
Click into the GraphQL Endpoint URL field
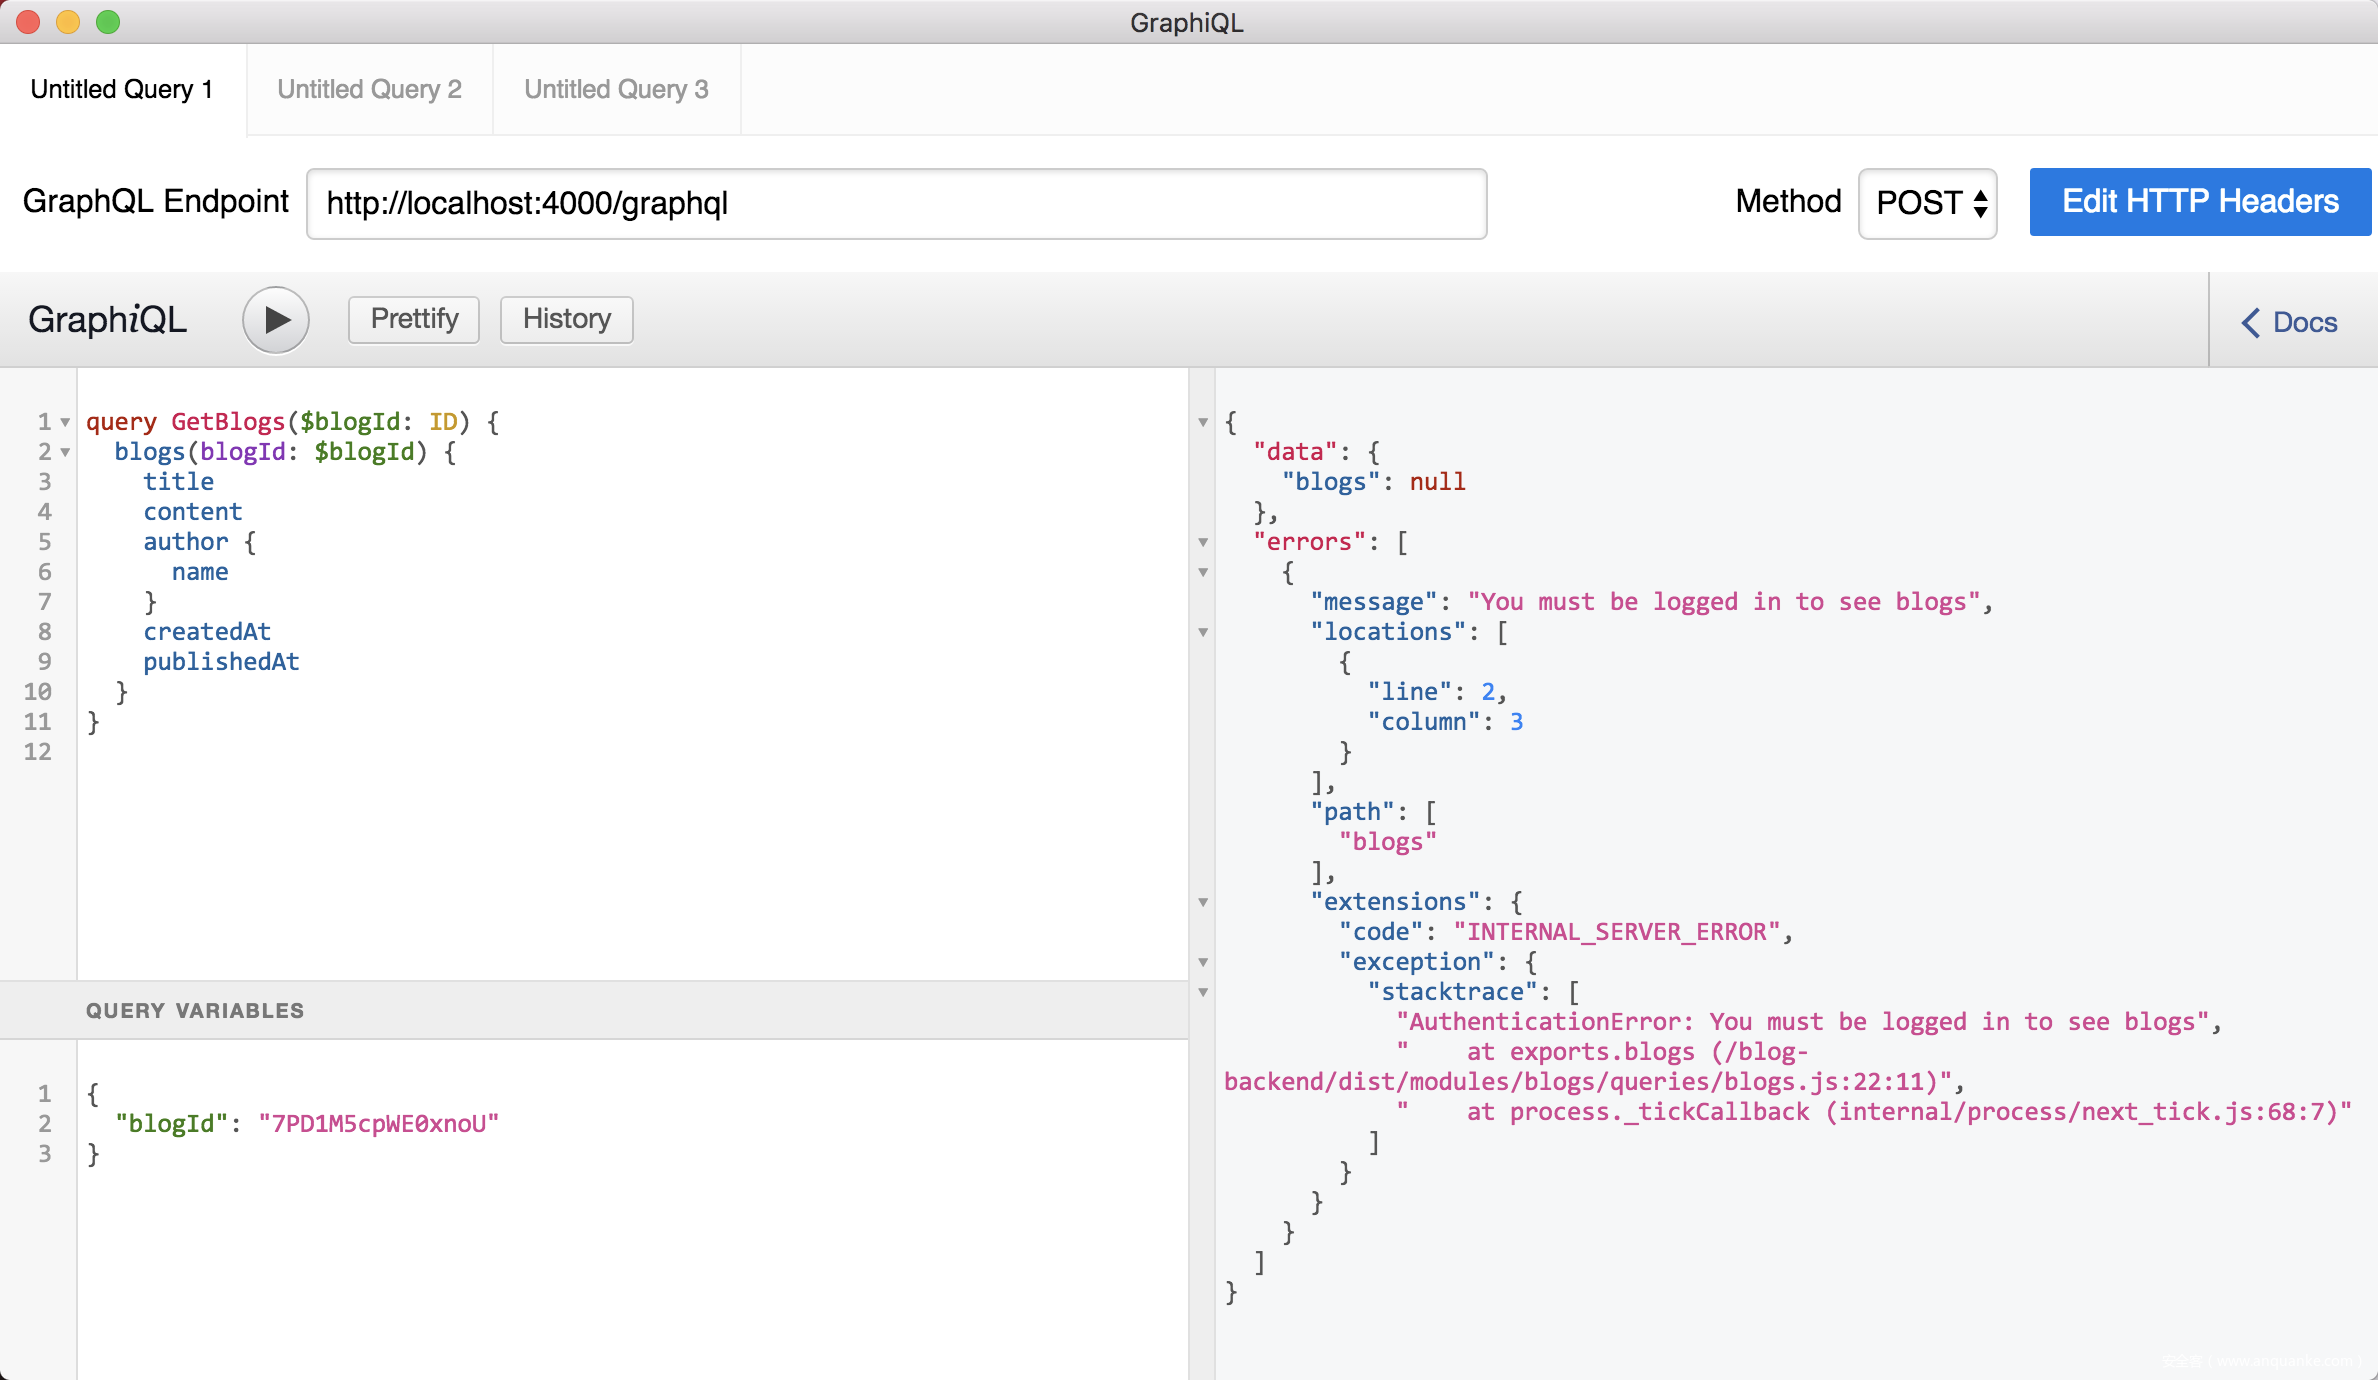[896, 204]
